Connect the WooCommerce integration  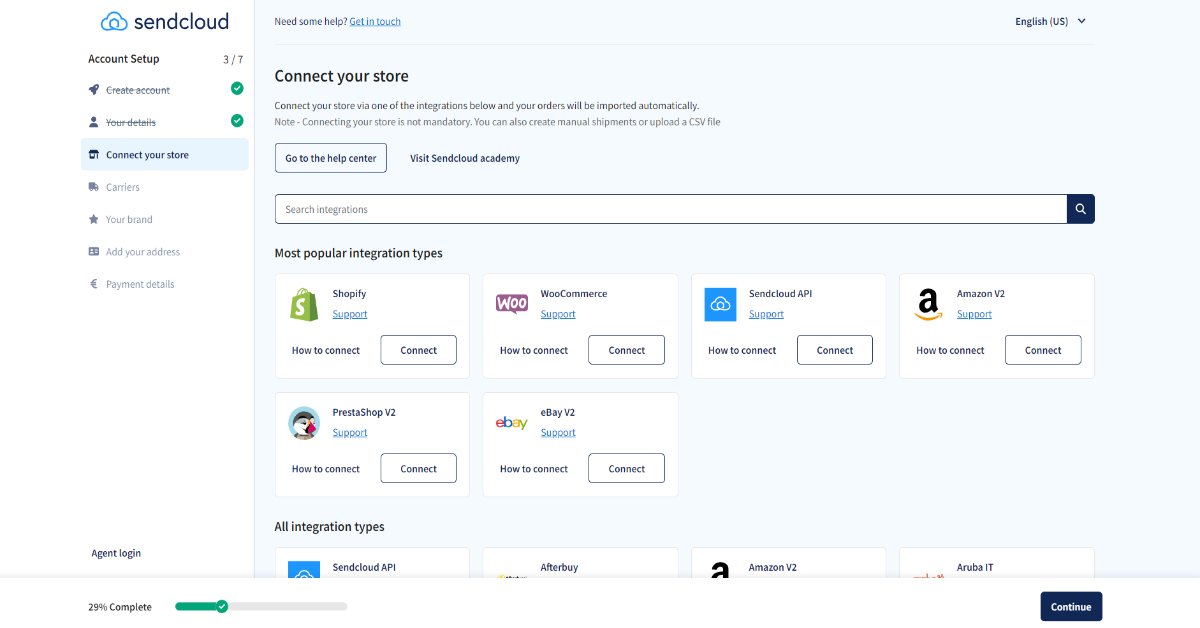pyautogui.click(x=627, y=350)
